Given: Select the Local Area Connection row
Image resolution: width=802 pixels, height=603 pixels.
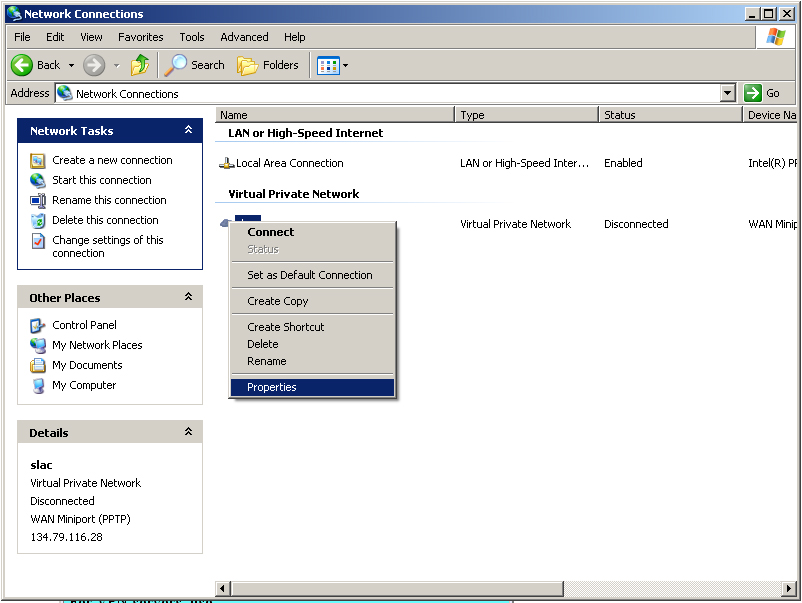Looking at the screenshot, I should [506, 163].
